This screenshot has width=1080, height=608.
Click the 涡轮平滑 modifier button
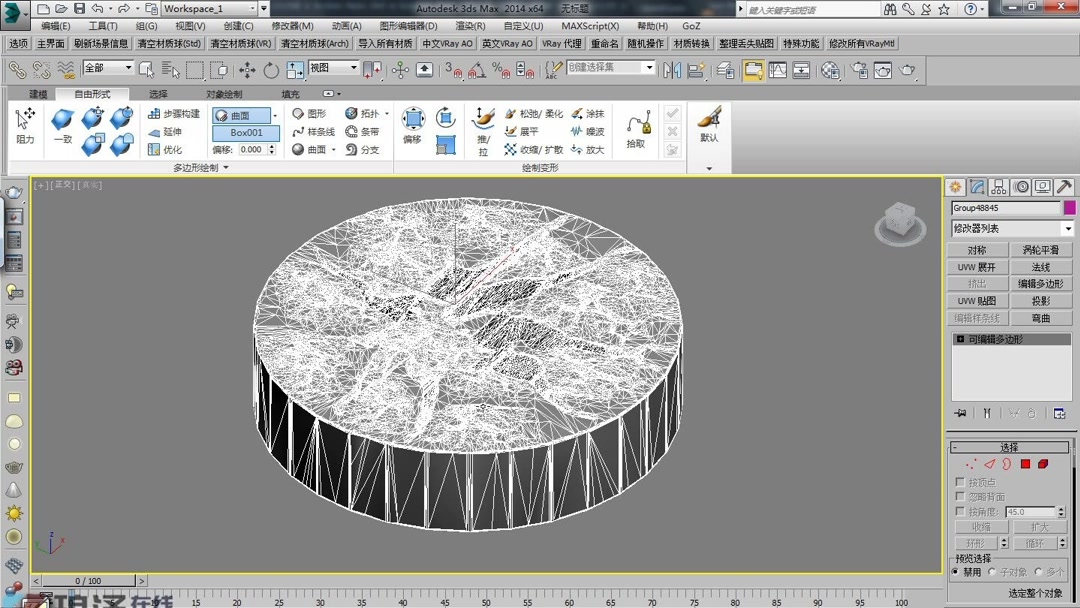click(x=1043, y=249)
